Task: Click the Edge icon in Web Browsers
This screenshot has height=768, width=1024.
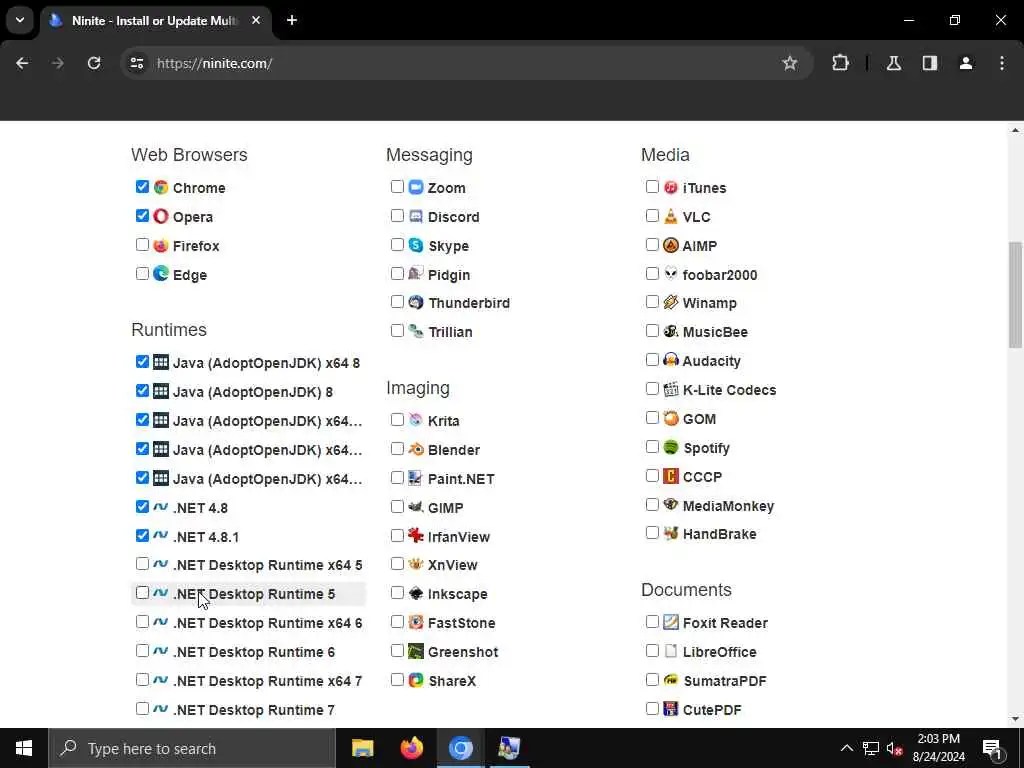Action: click(161, 274)
